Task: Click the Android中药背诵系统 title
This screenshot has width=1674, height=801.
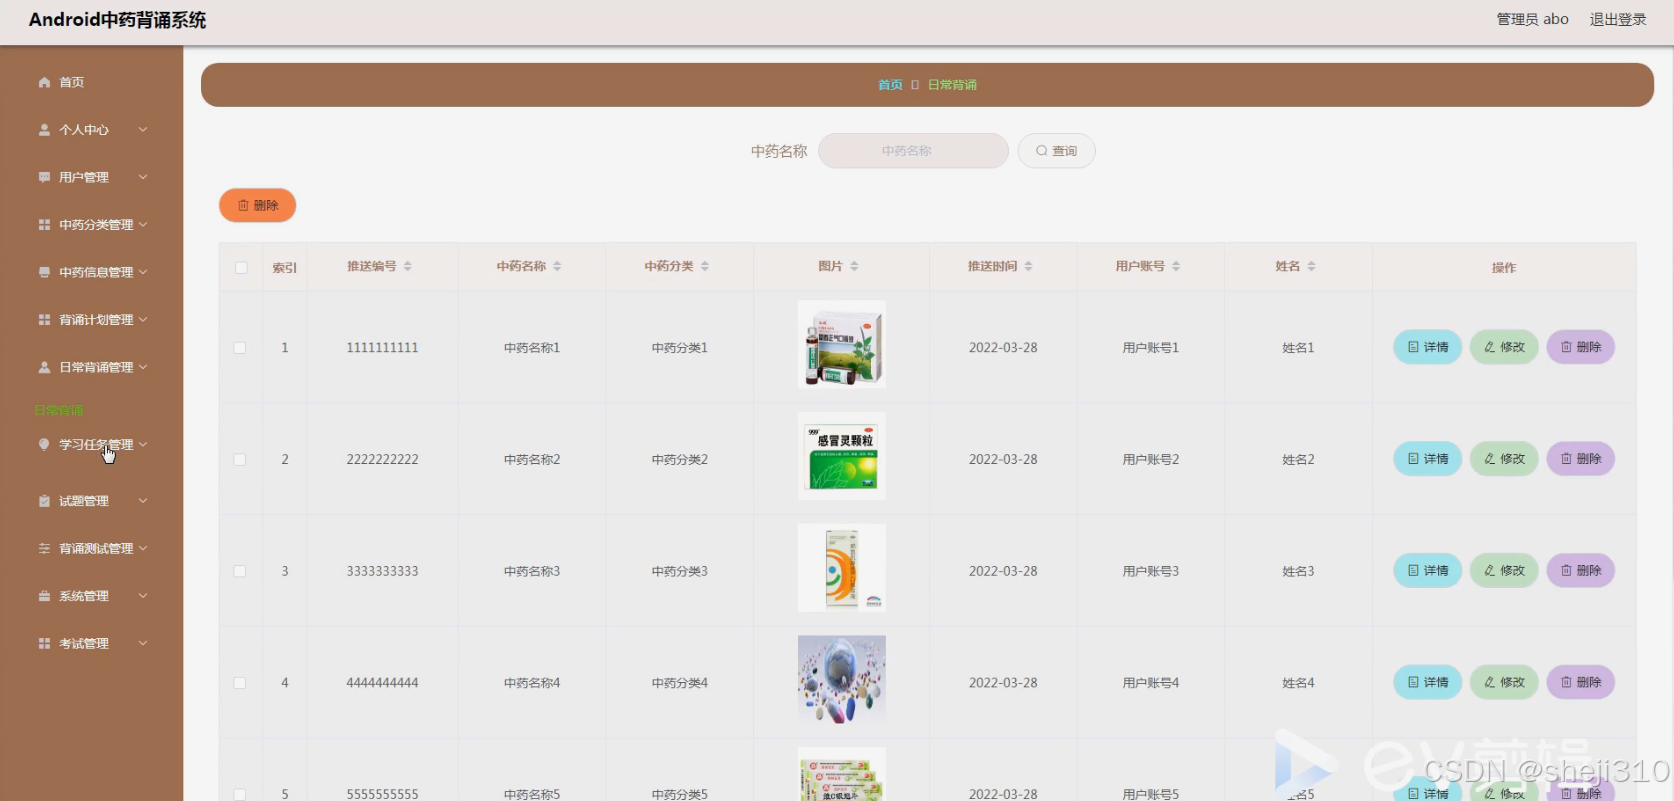Action: pos(117,20)
